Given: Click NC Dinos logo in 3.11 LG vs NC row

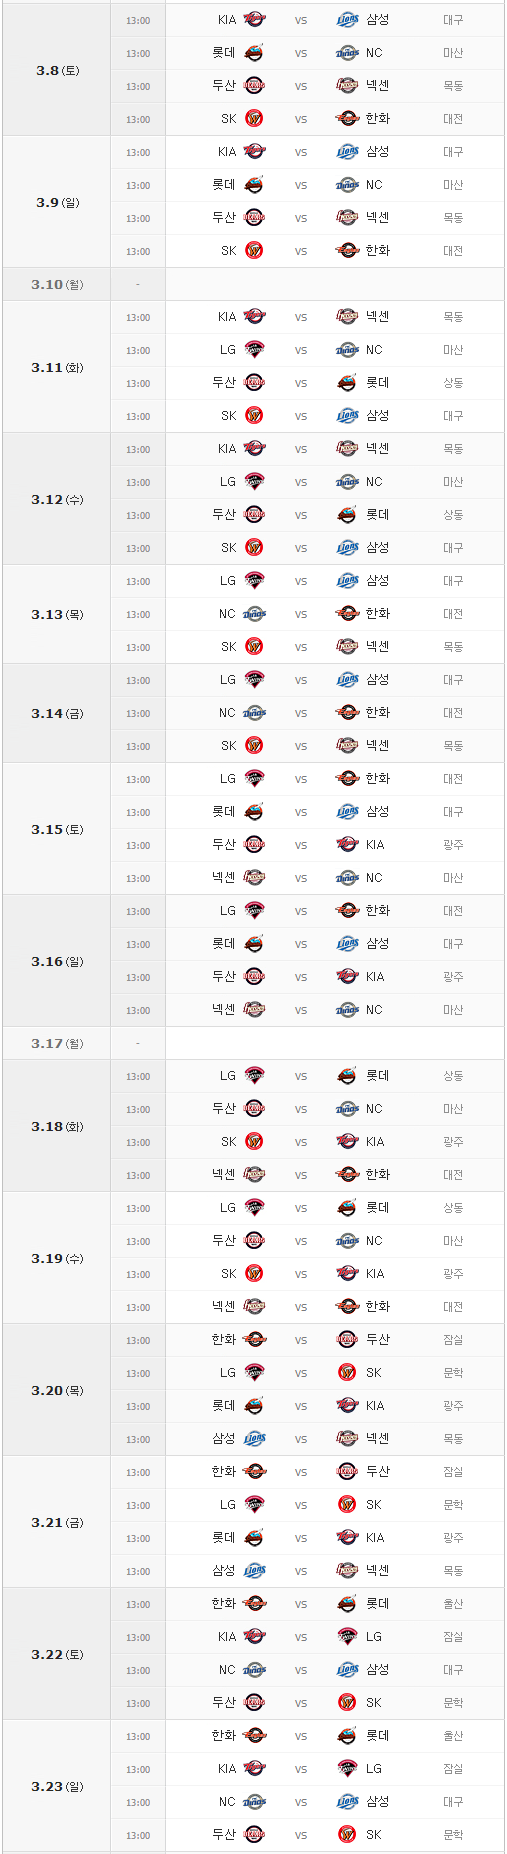Looking at the screenshot, I should pyautogui.click(x=347, y=350).
